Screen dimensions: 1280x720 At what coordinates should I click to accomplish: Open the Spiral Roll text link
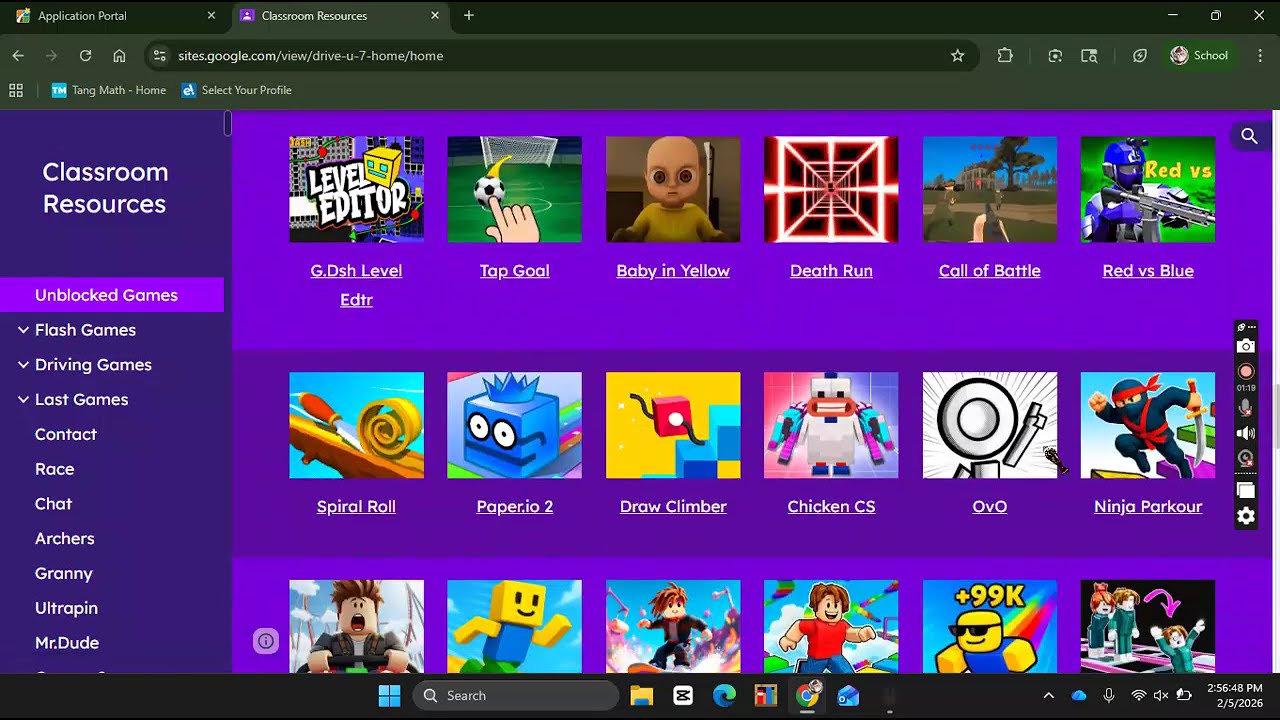pyautogui.click(x=356, y=507)
